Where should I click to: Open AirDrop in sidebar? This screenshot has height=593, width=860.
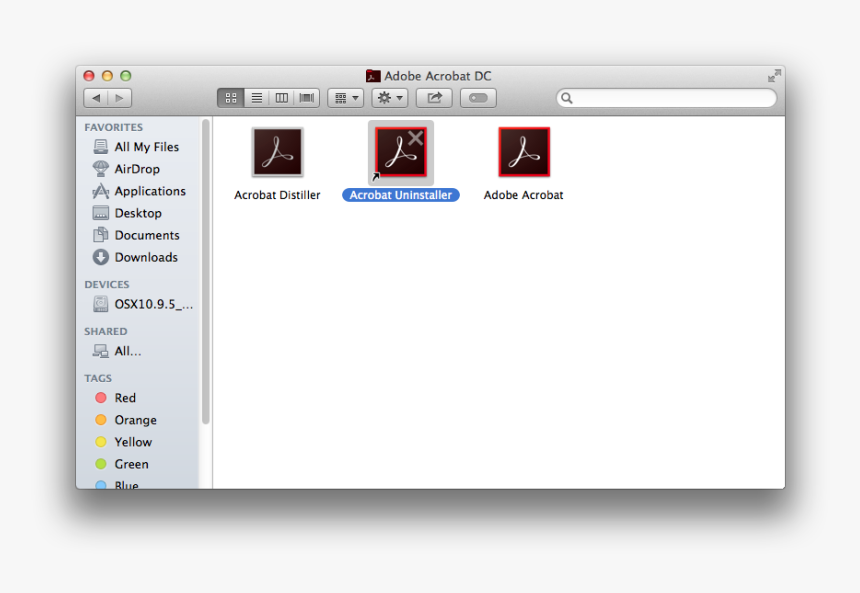pyautogui.click(x=137, y=169)
